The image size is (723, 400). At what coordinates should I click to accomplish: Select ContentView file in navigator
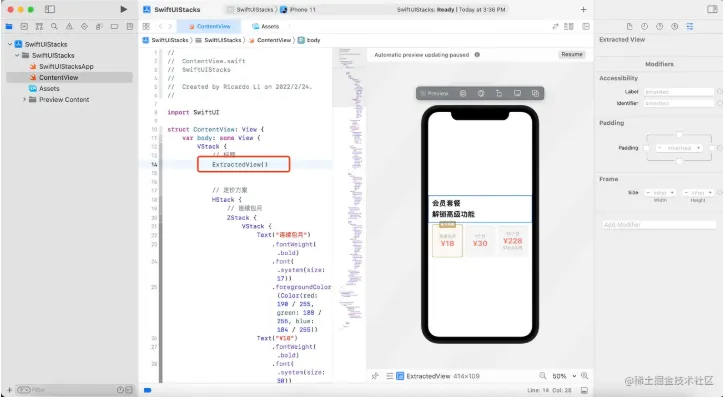(69, 78)
